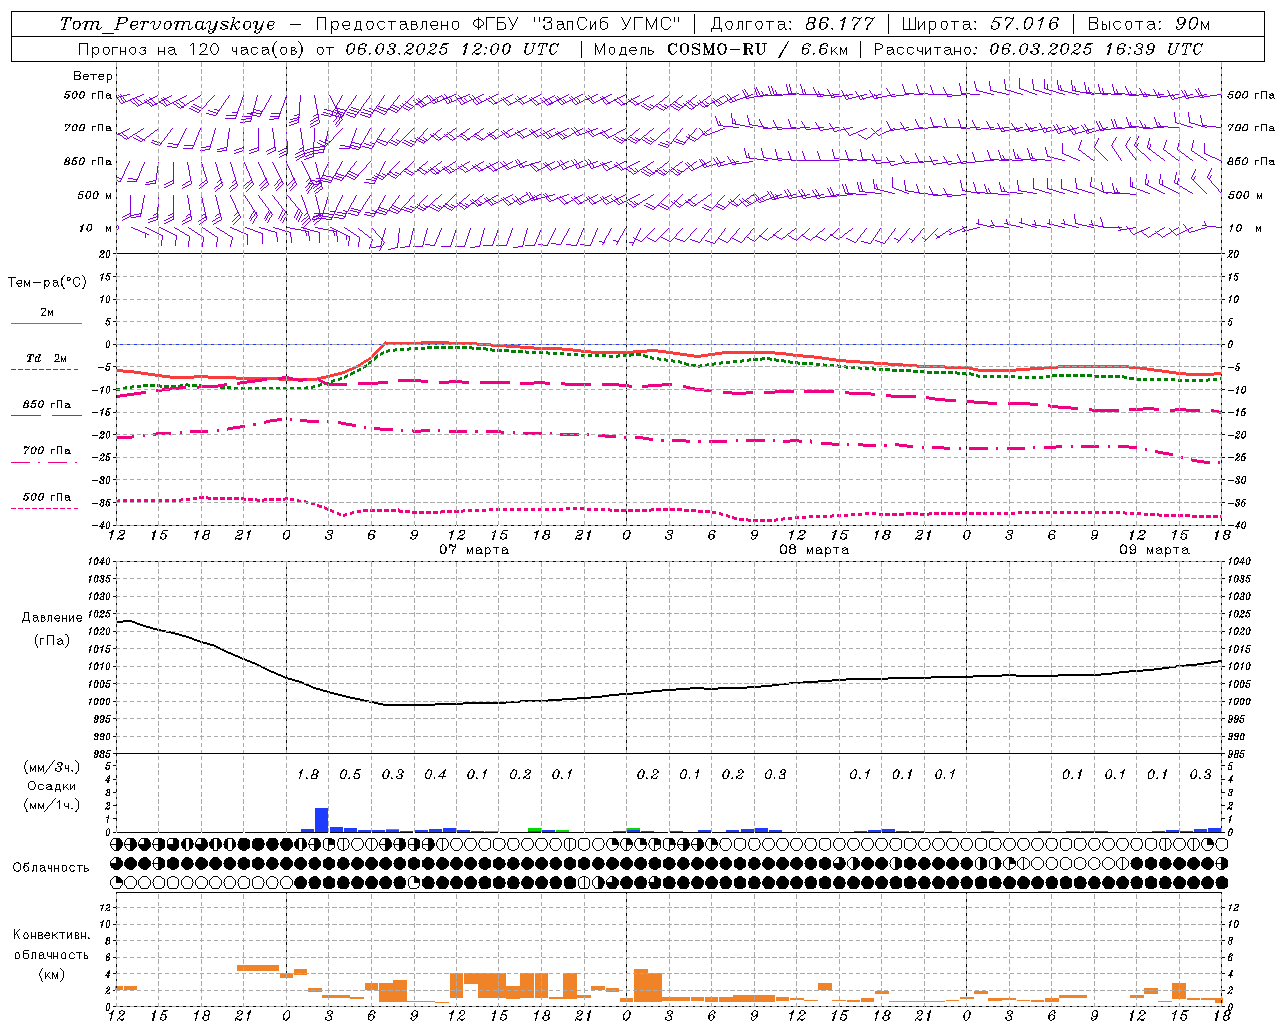Click the 'Td 2м' dew point legend entry
This screenshot has height=1024, width=1280.
(47, 358)
